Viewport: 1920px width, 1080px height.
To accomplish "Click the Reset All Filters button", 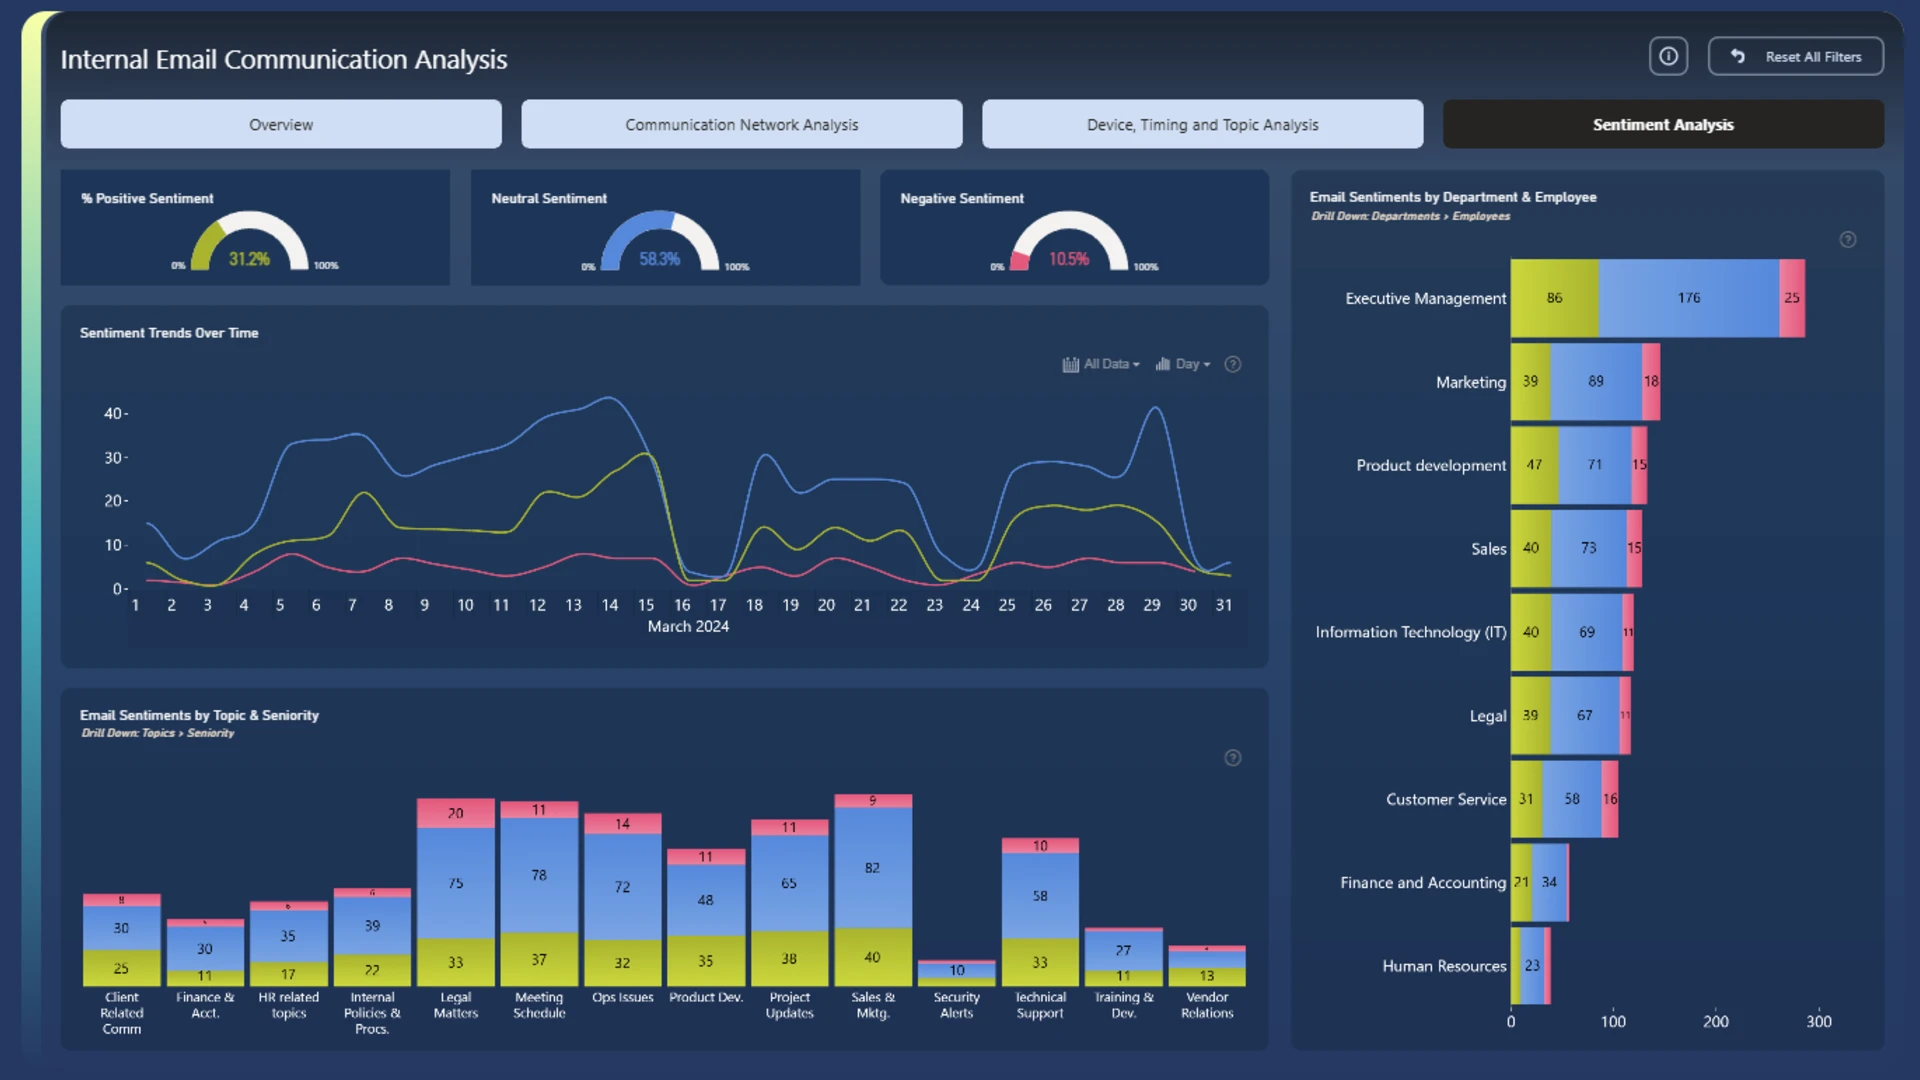I will coord(1796,56).
